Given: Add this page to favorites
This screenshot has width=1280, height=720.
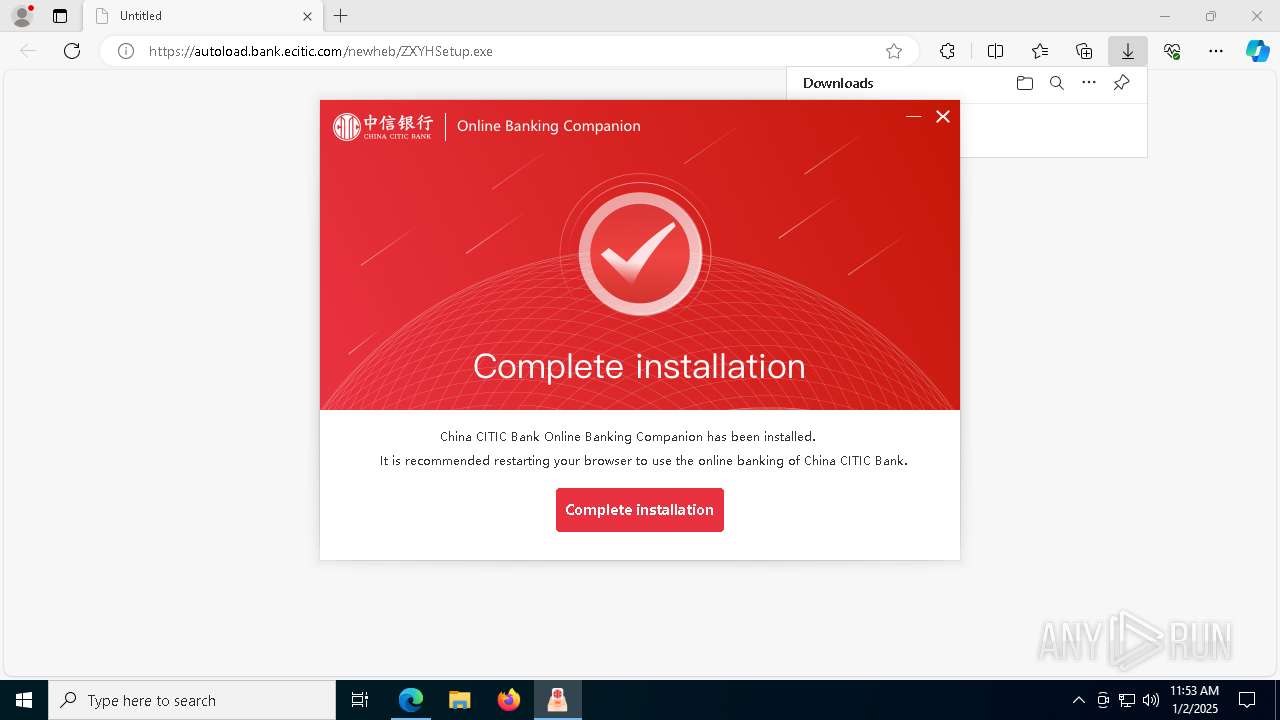Looking at the screenshot, I should [894, 51].
